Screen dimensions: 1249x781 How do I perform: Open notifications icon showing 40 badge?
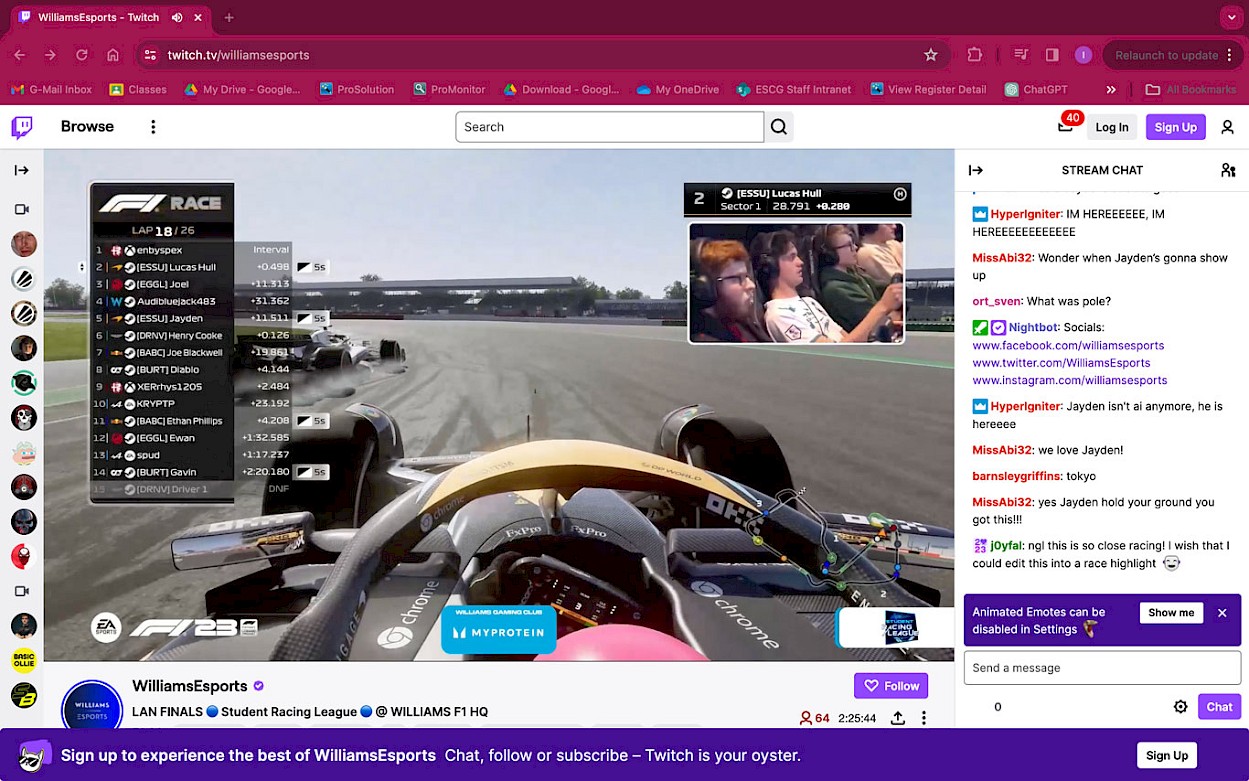pos(1066,126)
